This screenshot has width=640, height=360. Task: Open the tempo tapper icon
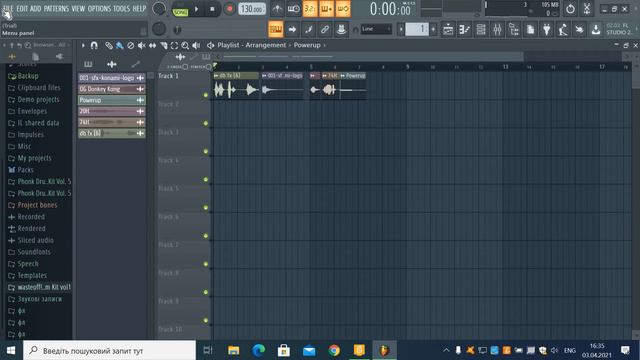(x=563, y=29)
